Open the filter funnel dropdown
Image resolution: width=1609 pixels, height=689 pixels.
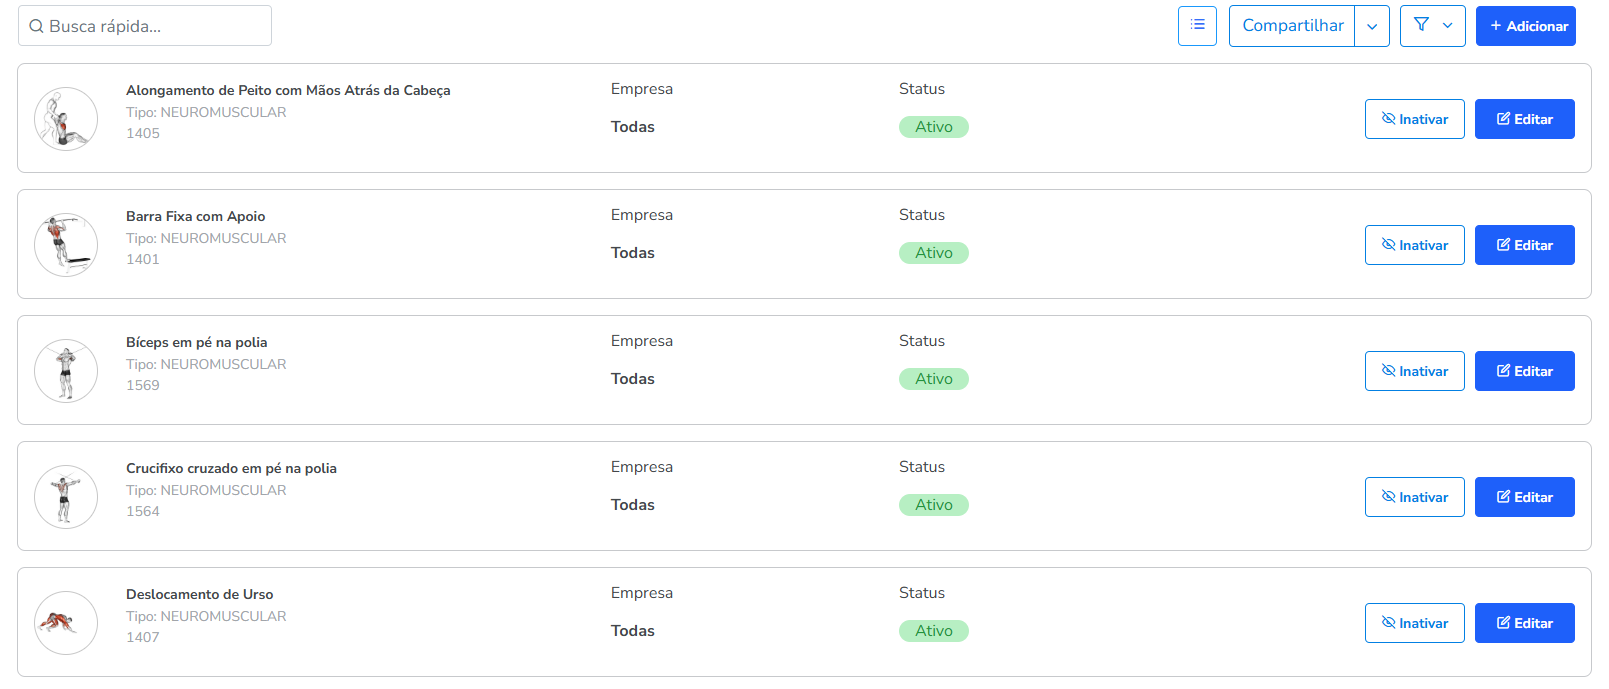1432,26
